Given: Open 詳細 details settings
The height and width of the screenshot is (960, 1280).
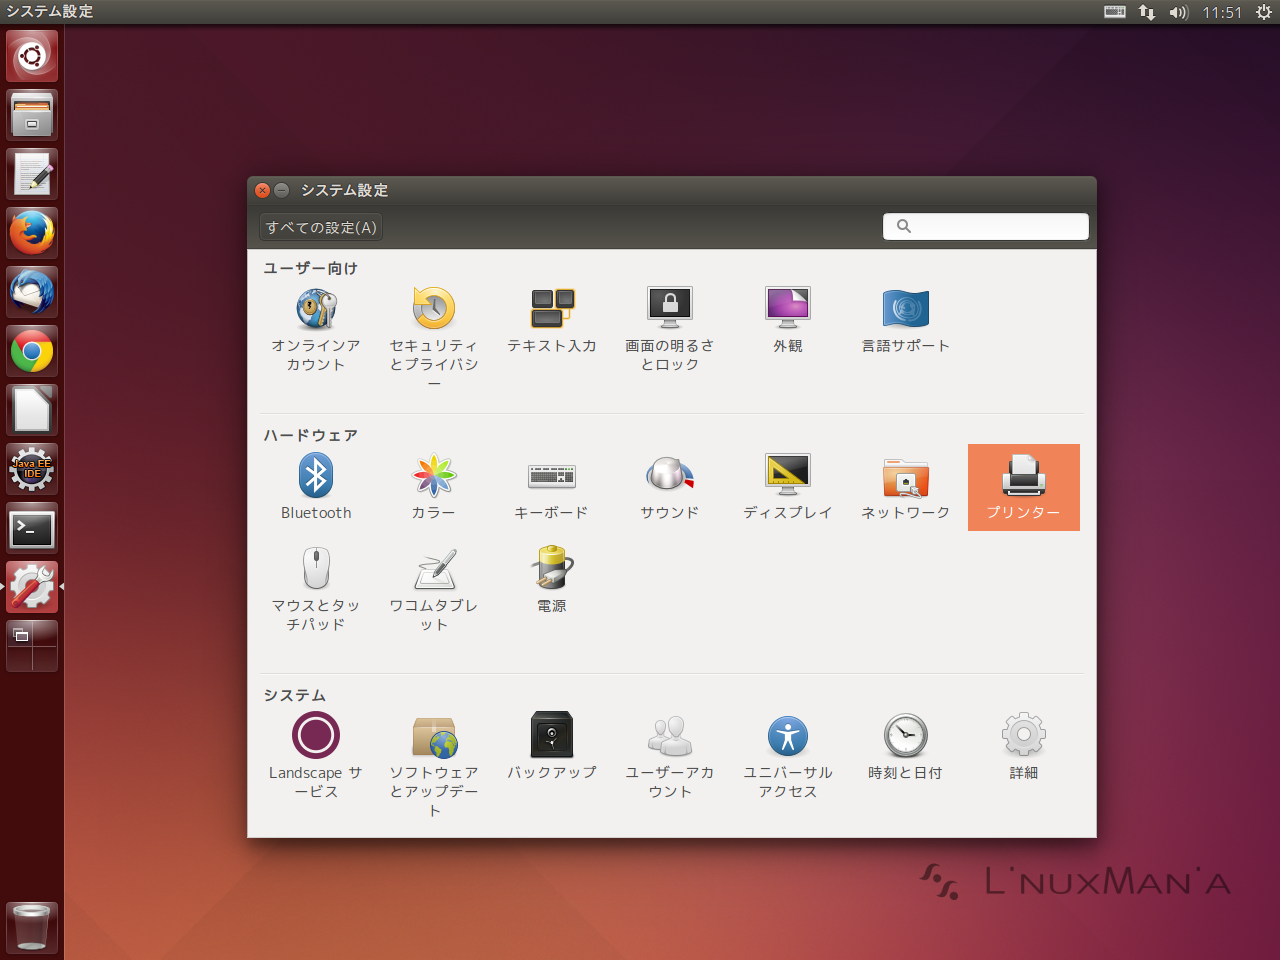Looking at the screenshot, I should [1024, 747].
